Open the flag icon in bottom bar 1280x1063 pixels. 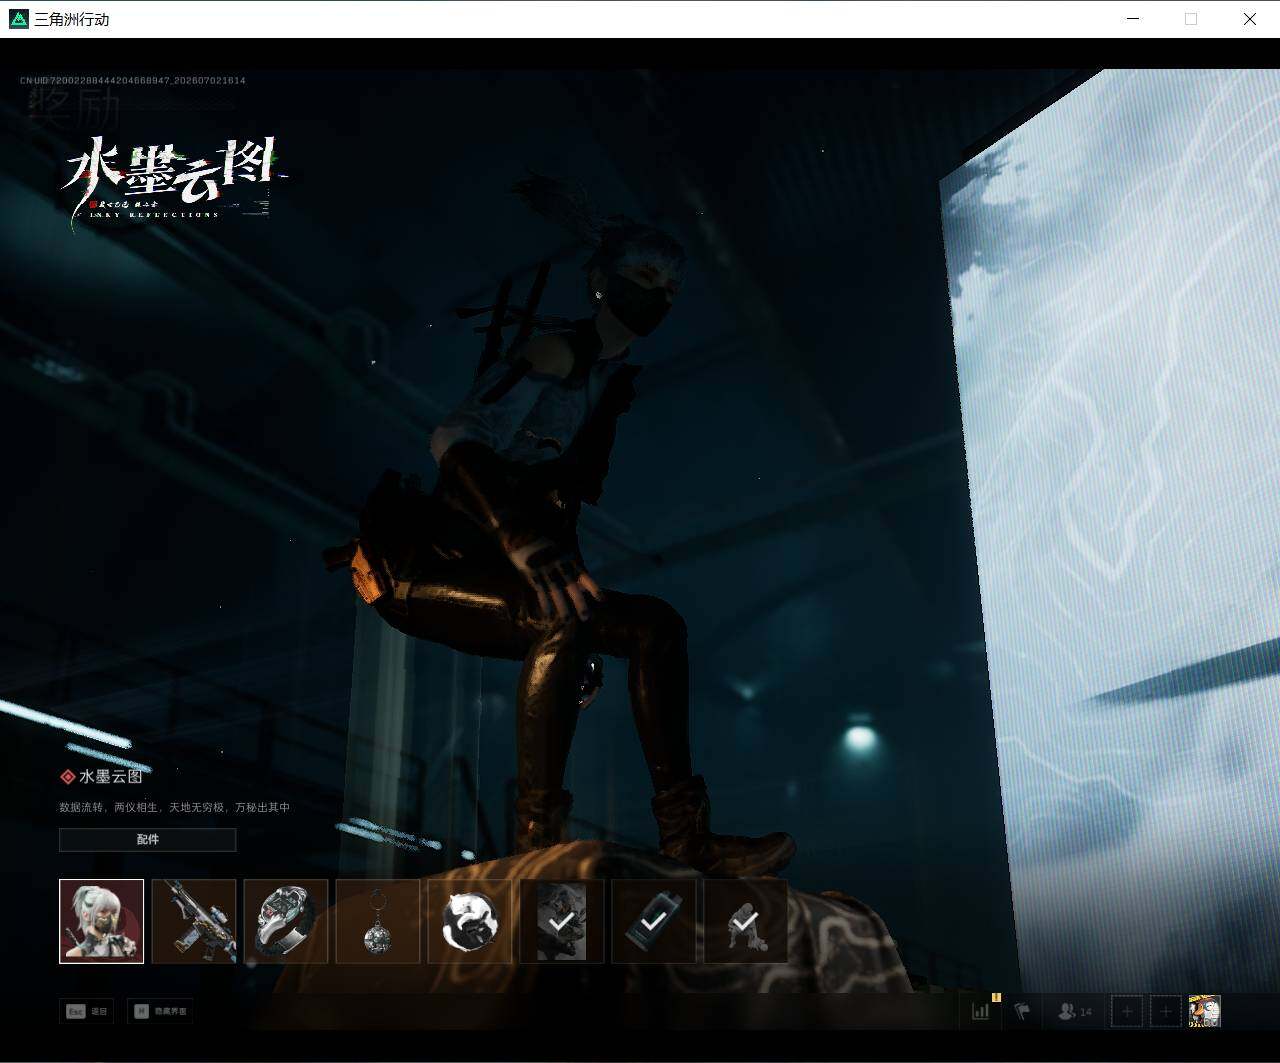pyautogui.click(x=1022, y=1011)
